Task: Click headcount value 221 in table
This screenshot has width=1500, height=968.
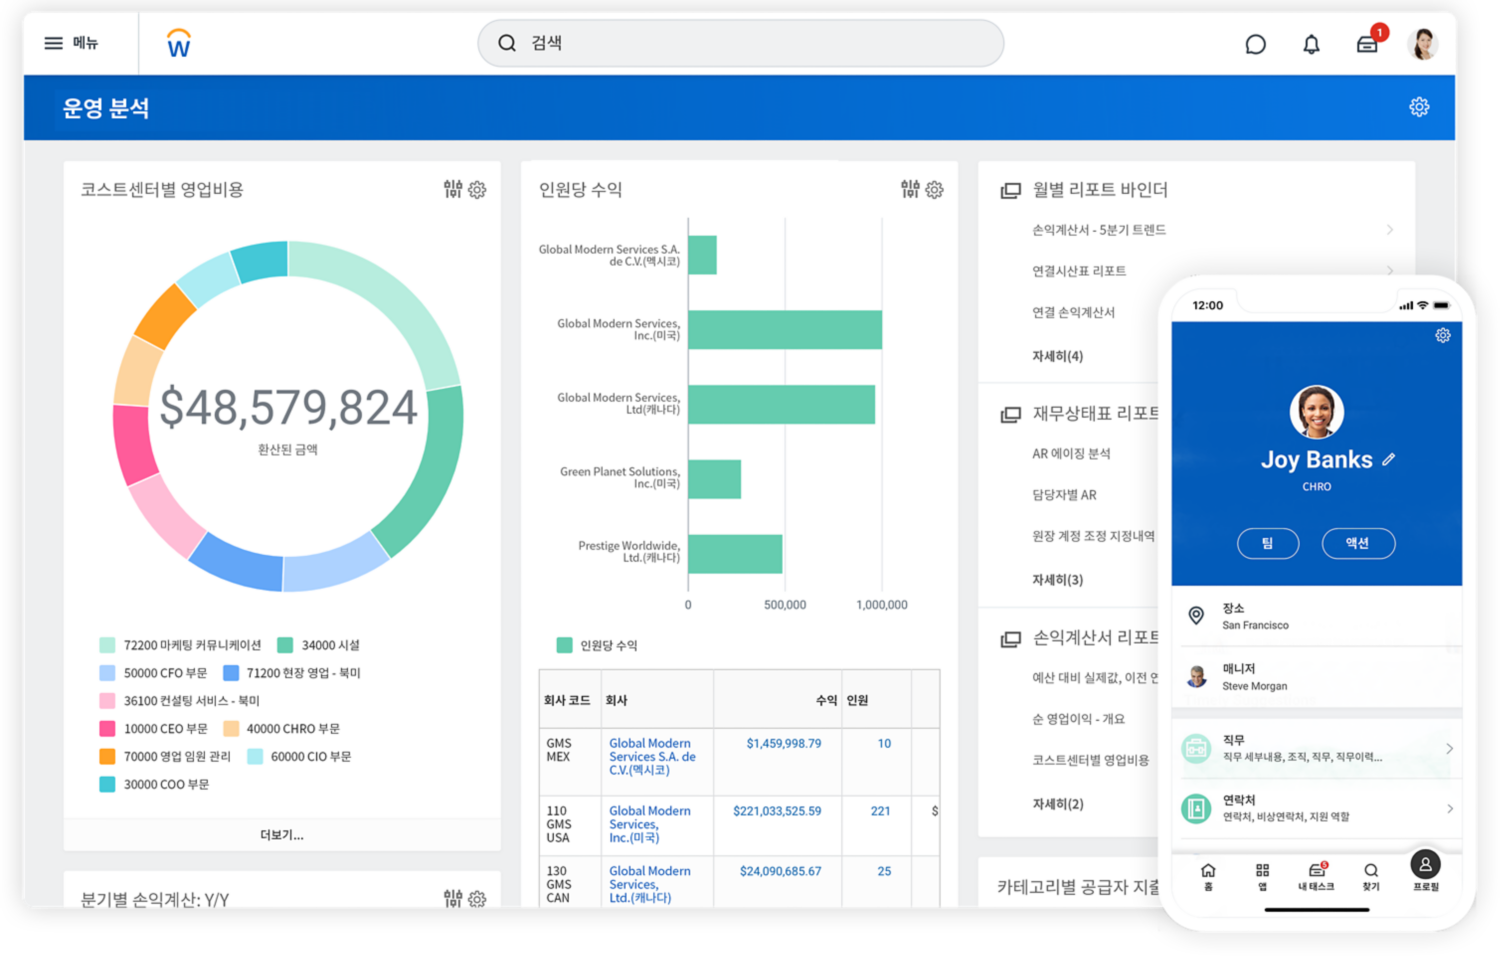Action: (x=880, y=811)
